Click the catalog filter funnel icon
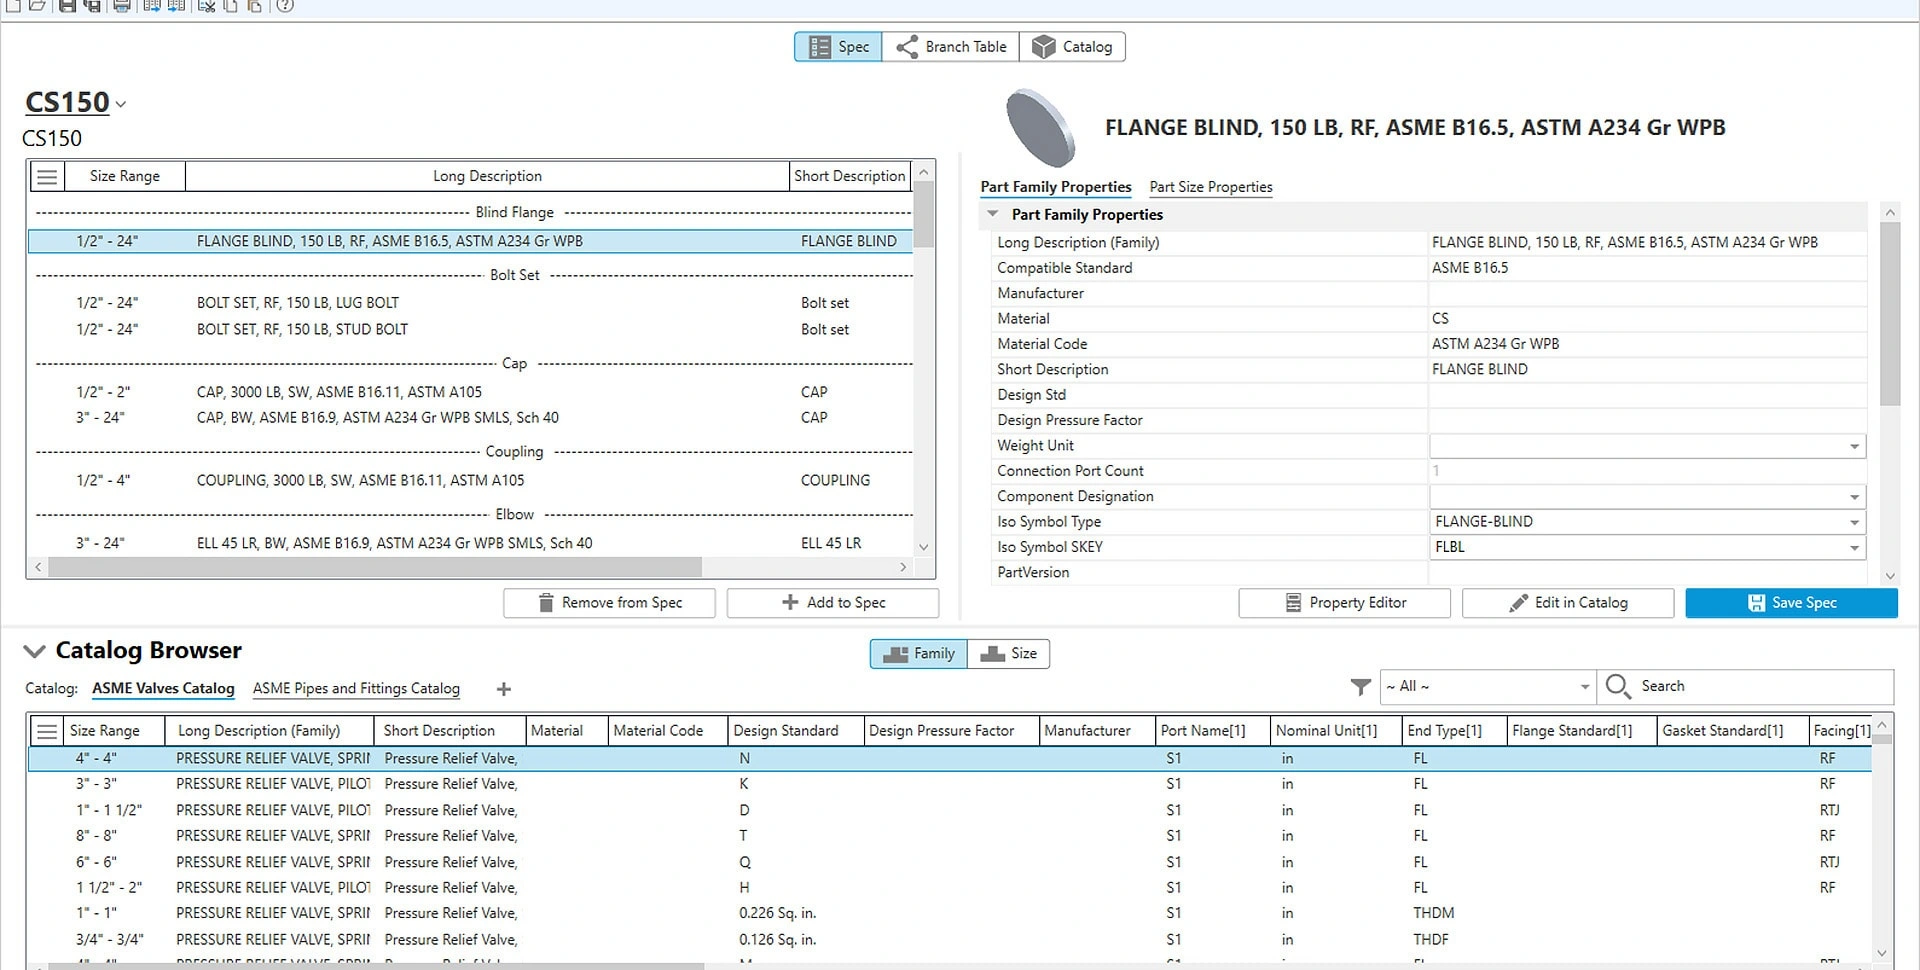Image resolution: width=1920 pixels, height=970 pixels. [1360, 686]
